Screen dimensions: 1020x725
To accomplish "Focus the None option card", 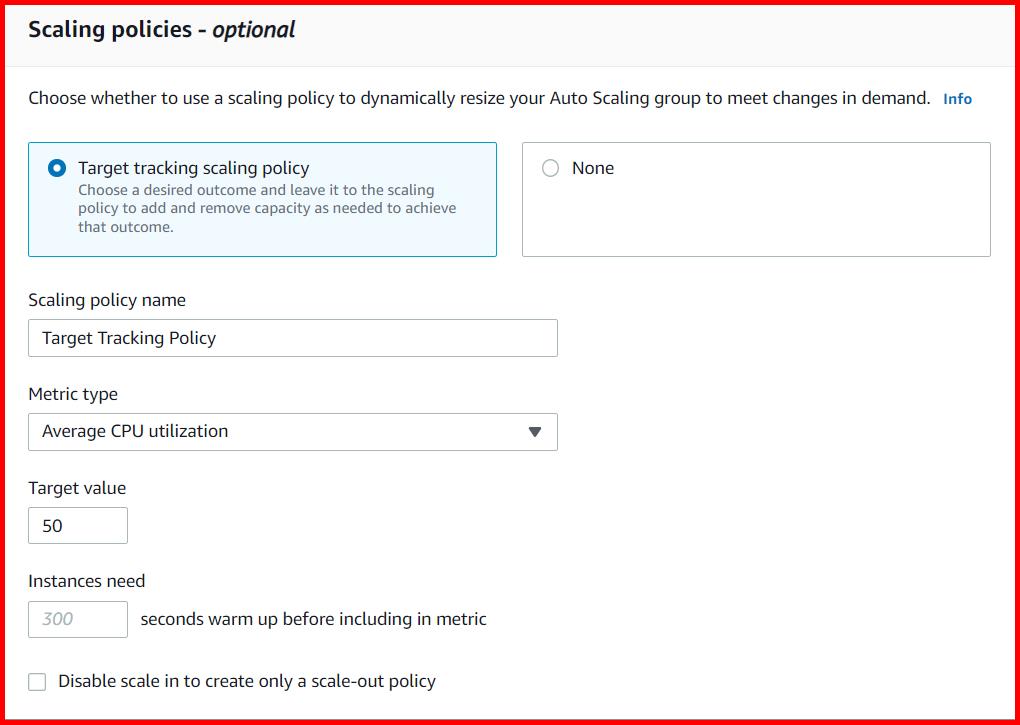I will point(755,199).
